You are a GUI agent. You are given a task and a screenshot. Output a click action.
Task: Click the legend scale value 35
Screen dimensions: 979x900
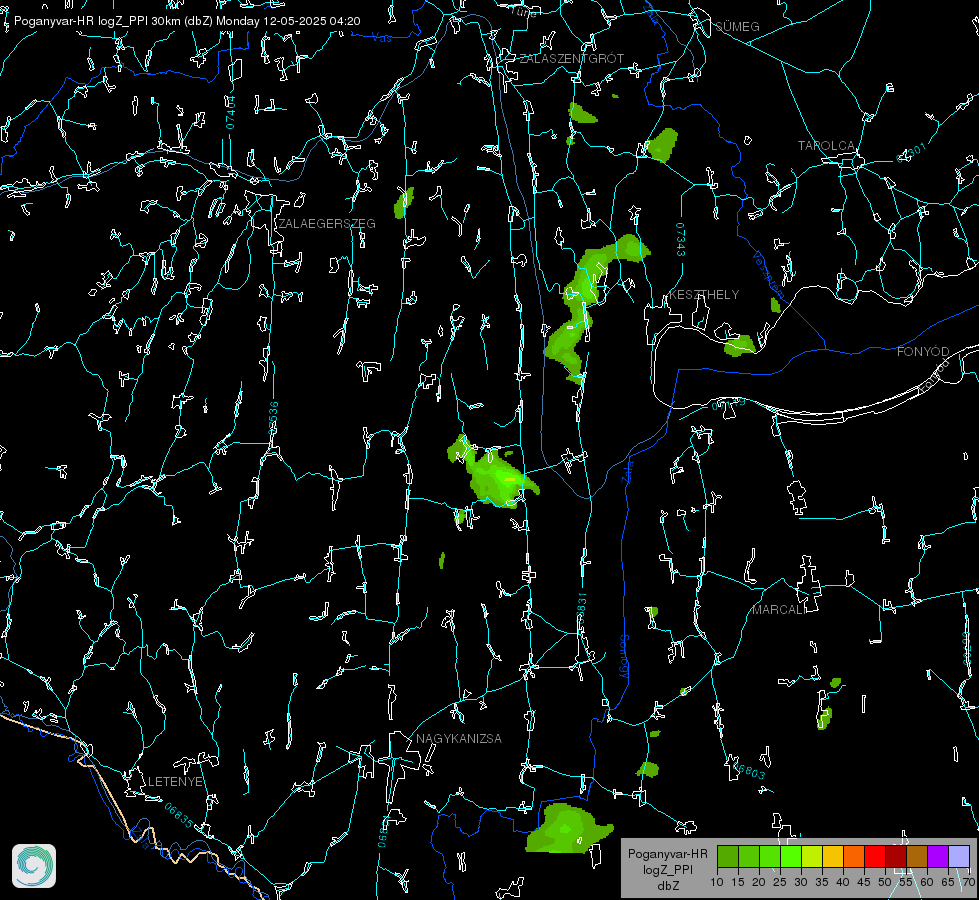pos(822,882)
